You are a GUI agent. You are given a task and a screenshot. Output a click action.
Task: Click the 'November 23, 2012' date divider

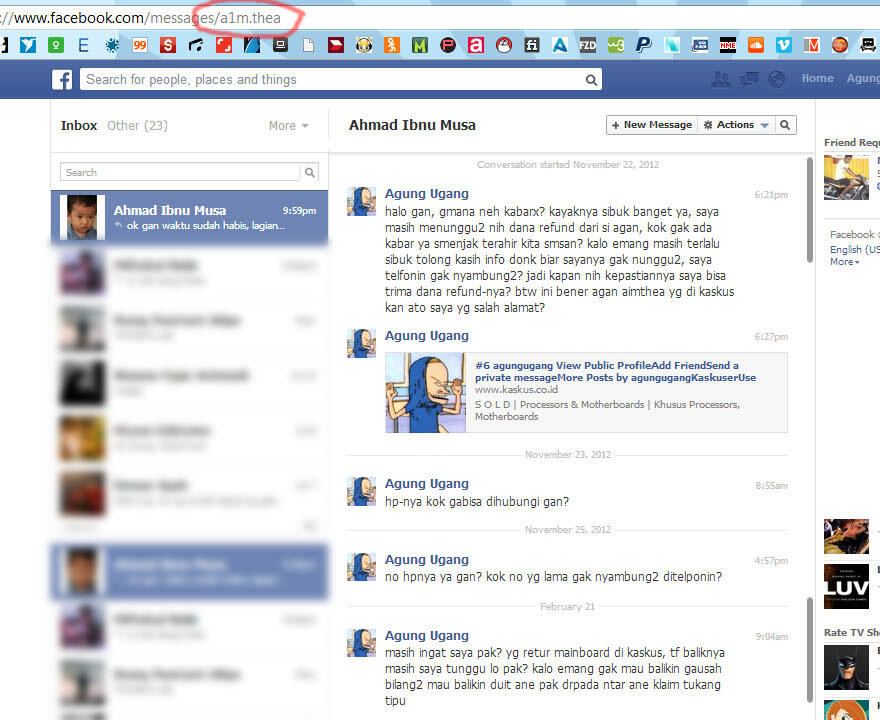pos(568,455)
